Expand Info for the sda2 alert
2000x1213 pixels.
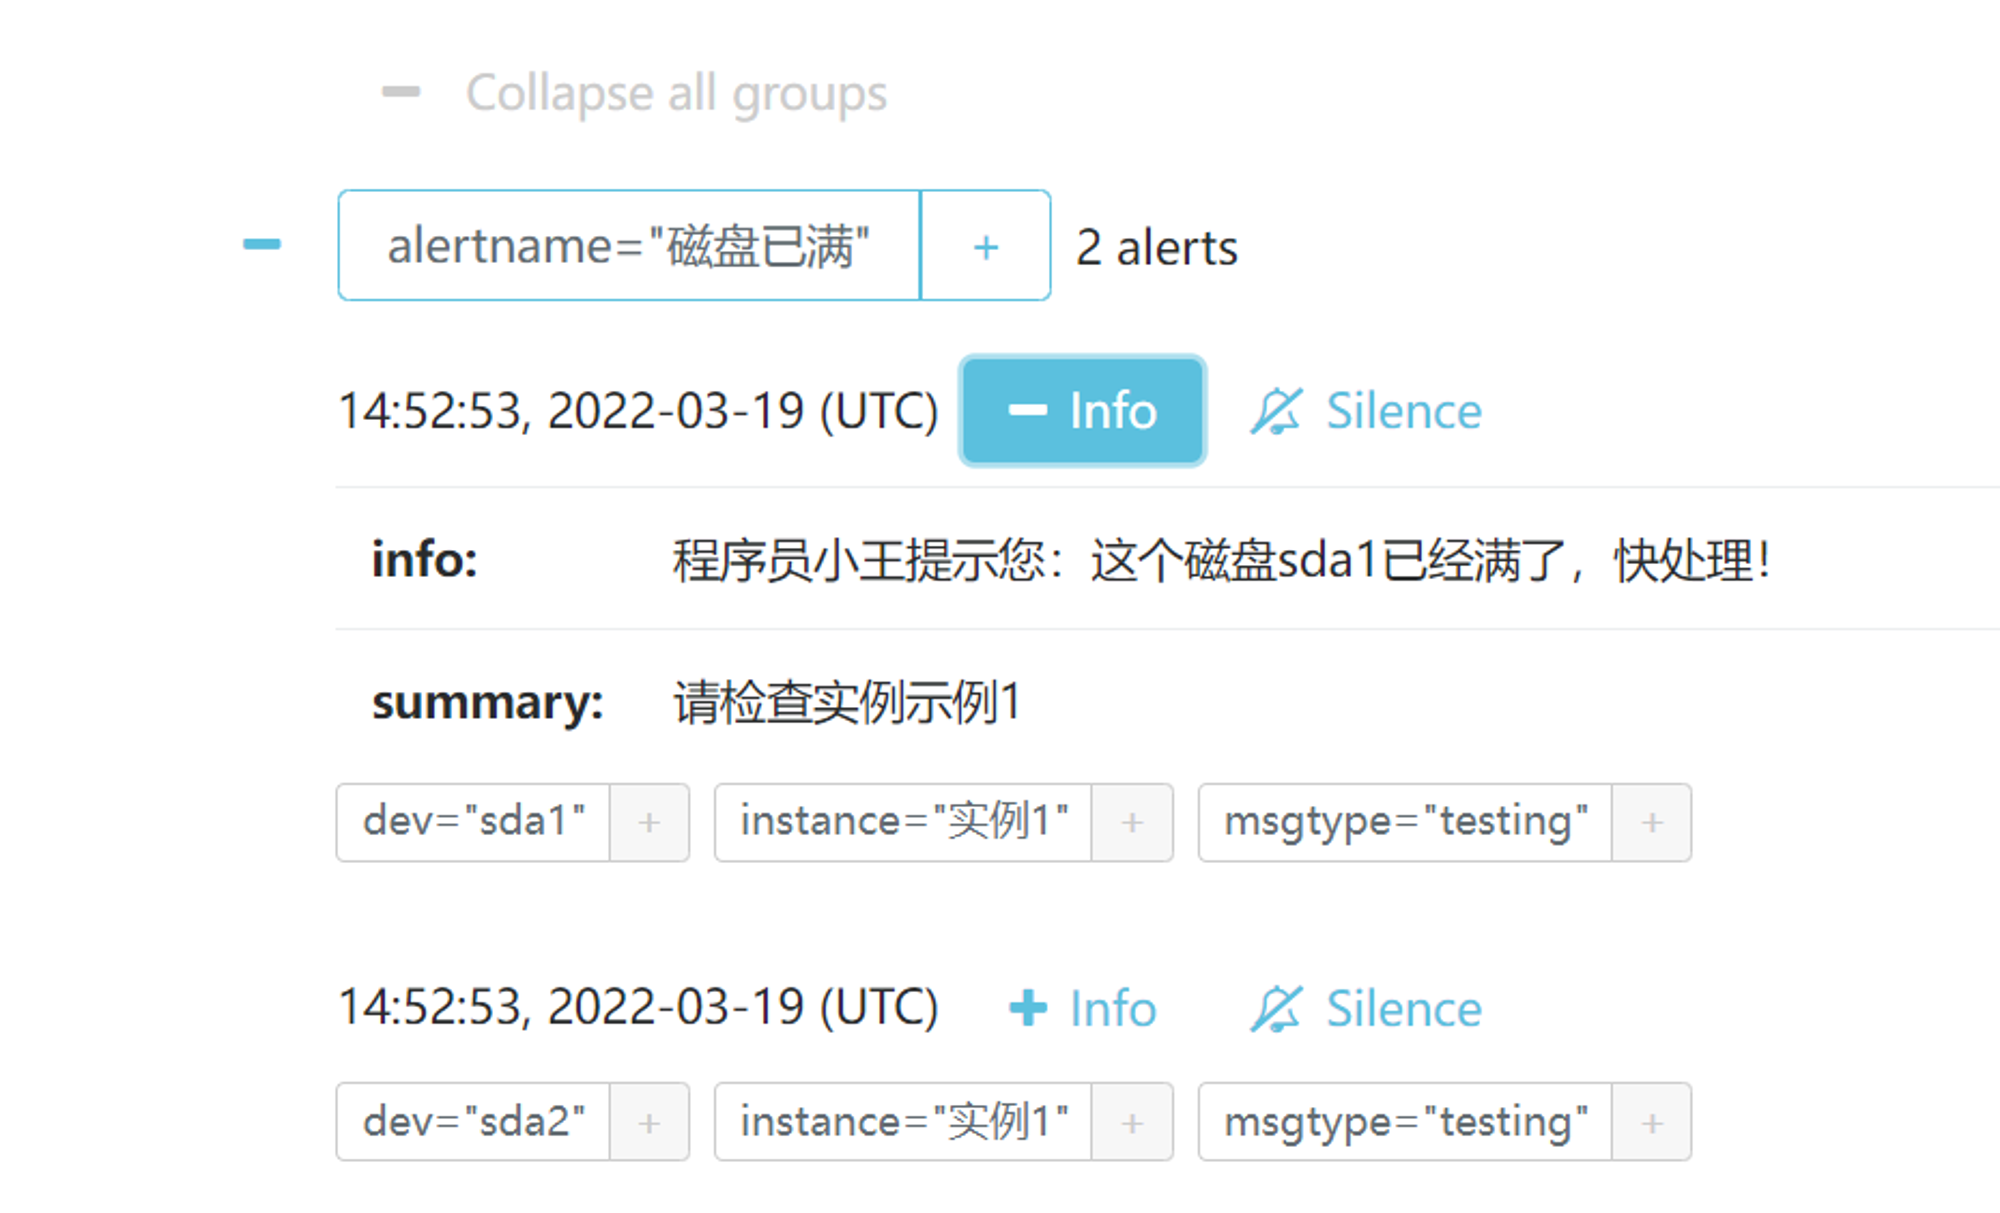[x=1082, y=1008]
